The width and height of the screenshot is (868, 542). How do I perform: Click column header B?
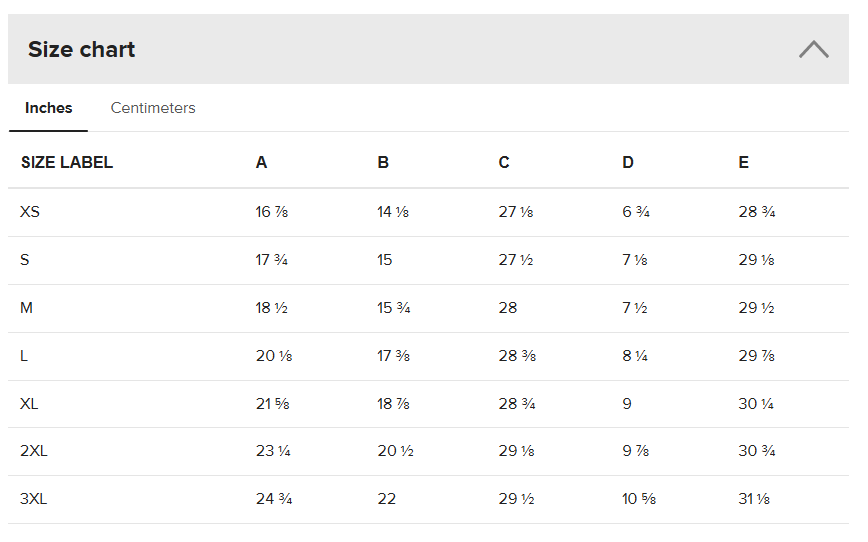click(383, 162)
